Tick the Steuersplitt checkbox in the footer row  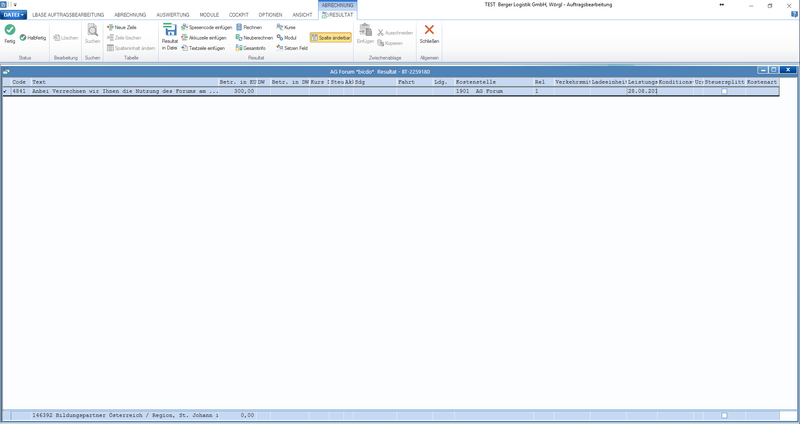[x=724, y=415]
